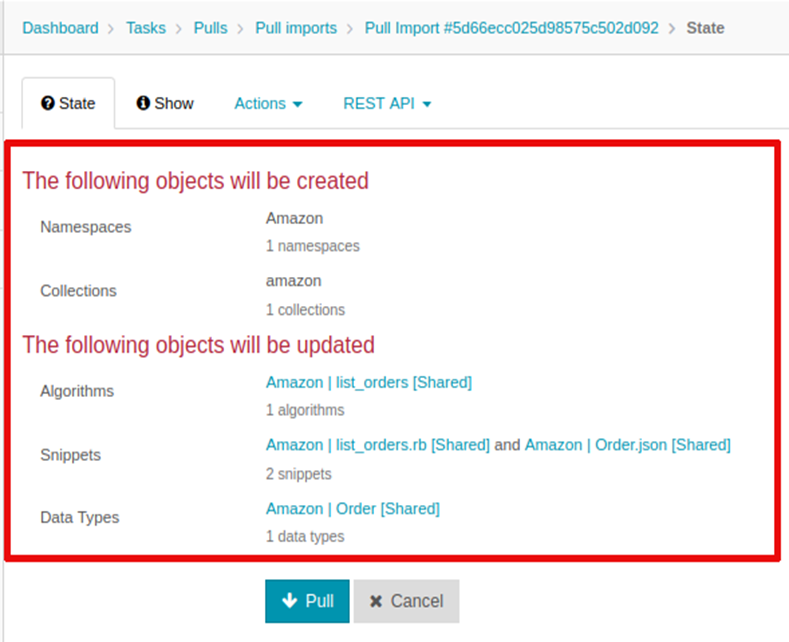The image size is (789, 642).
Task: Click 'The following objects will be updated' heading
Action: pyautogui.click(x=198, y=345)
